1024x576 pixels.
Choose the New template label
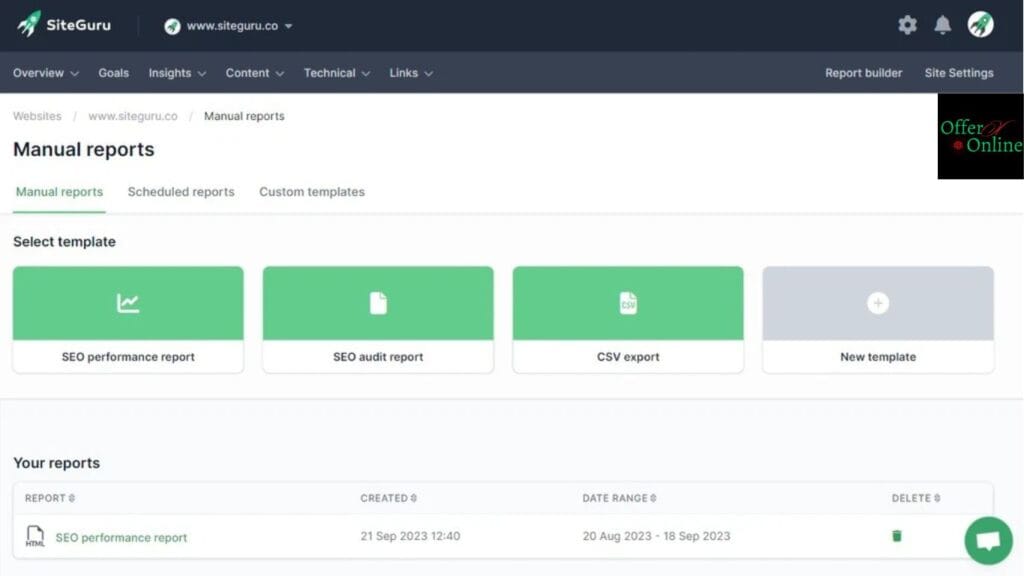tap(878, 357)
